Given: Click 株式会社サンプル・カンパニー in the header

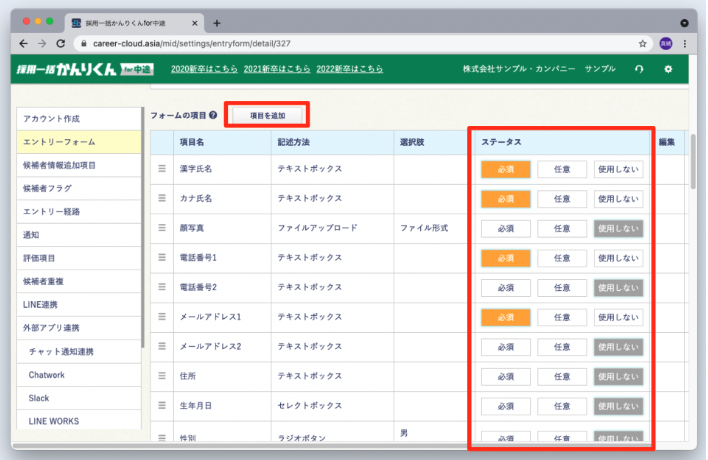Looking at the screenshot, I should 519,69.
